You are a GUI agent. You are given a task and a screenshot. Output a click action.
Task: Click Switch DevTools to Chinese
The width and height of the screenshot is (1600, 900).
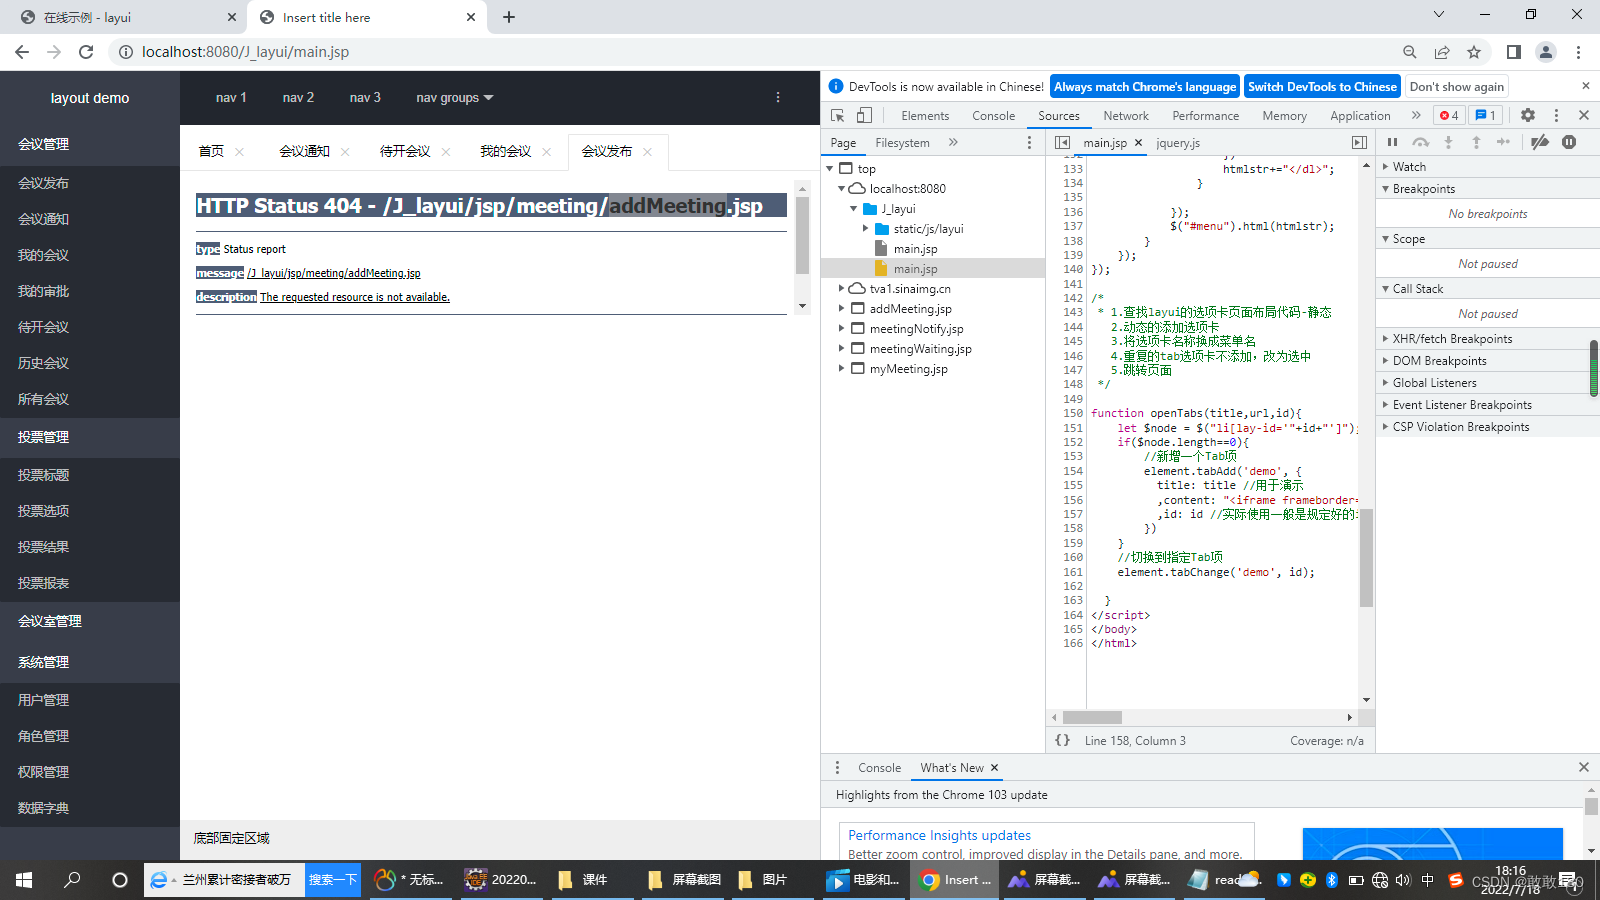[1322, 87]
